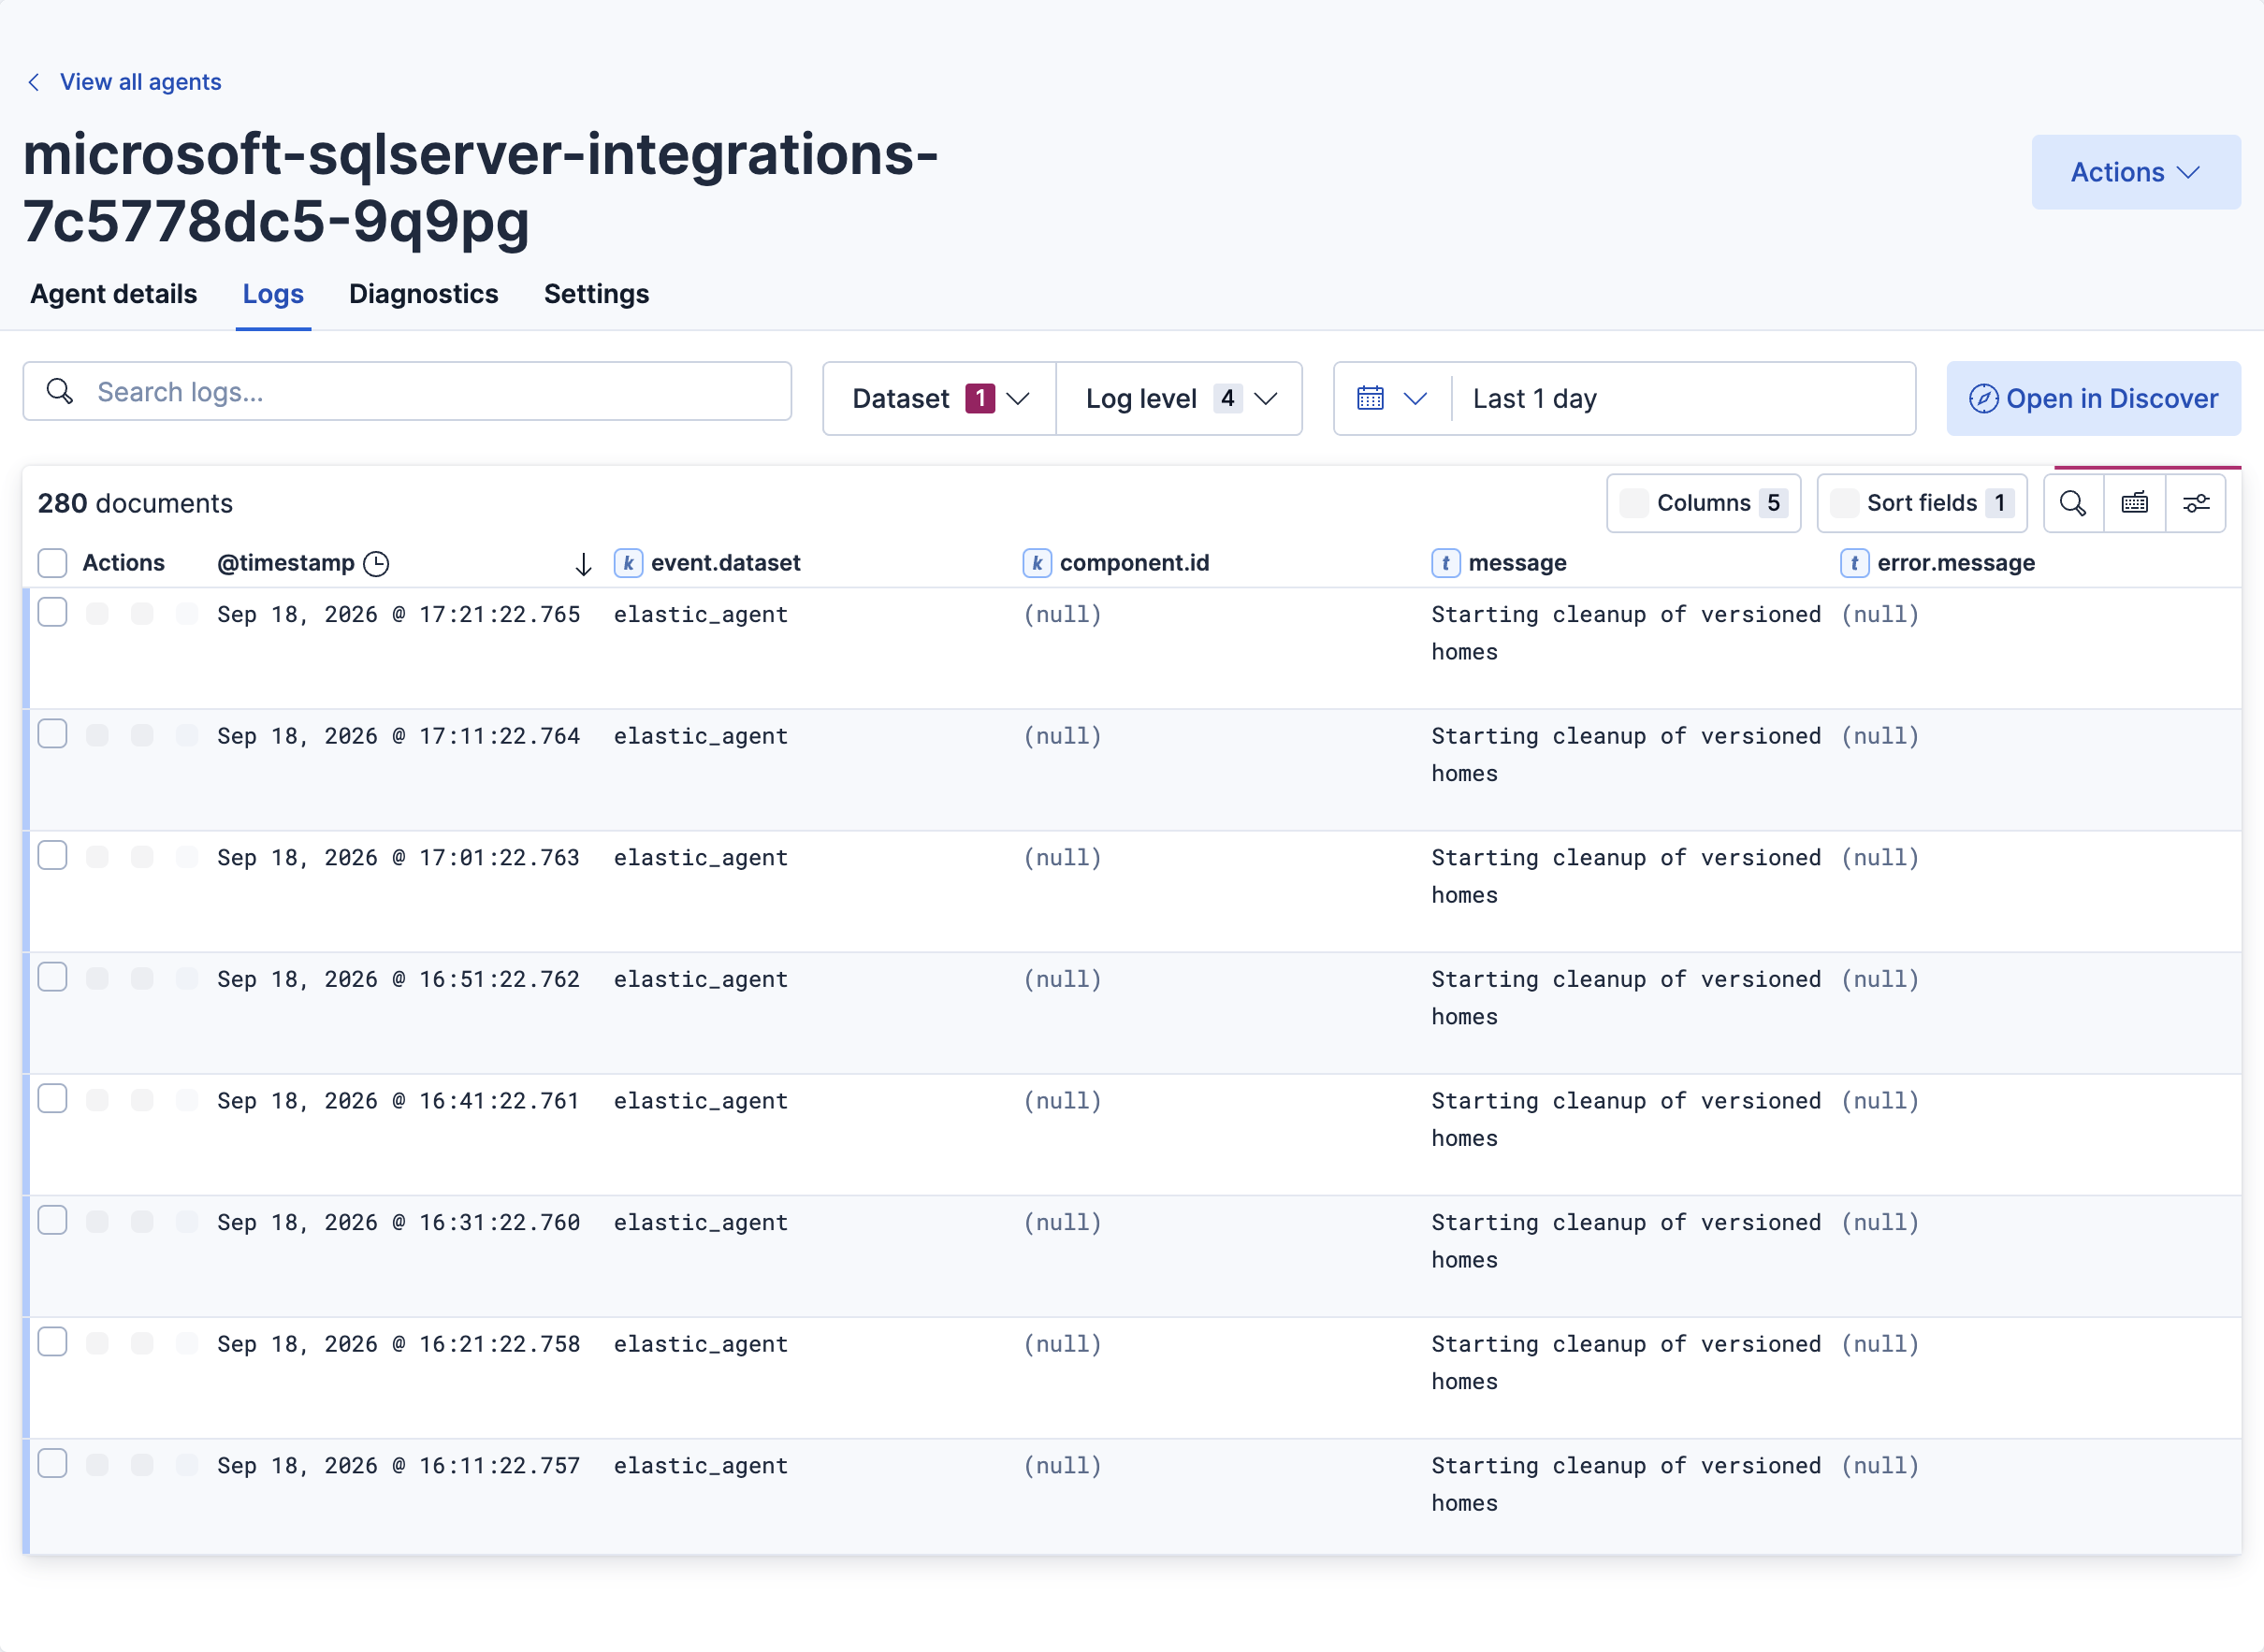
Task: Select the checkbox for row 16:41:22.761
Action: click(52, 1099)
